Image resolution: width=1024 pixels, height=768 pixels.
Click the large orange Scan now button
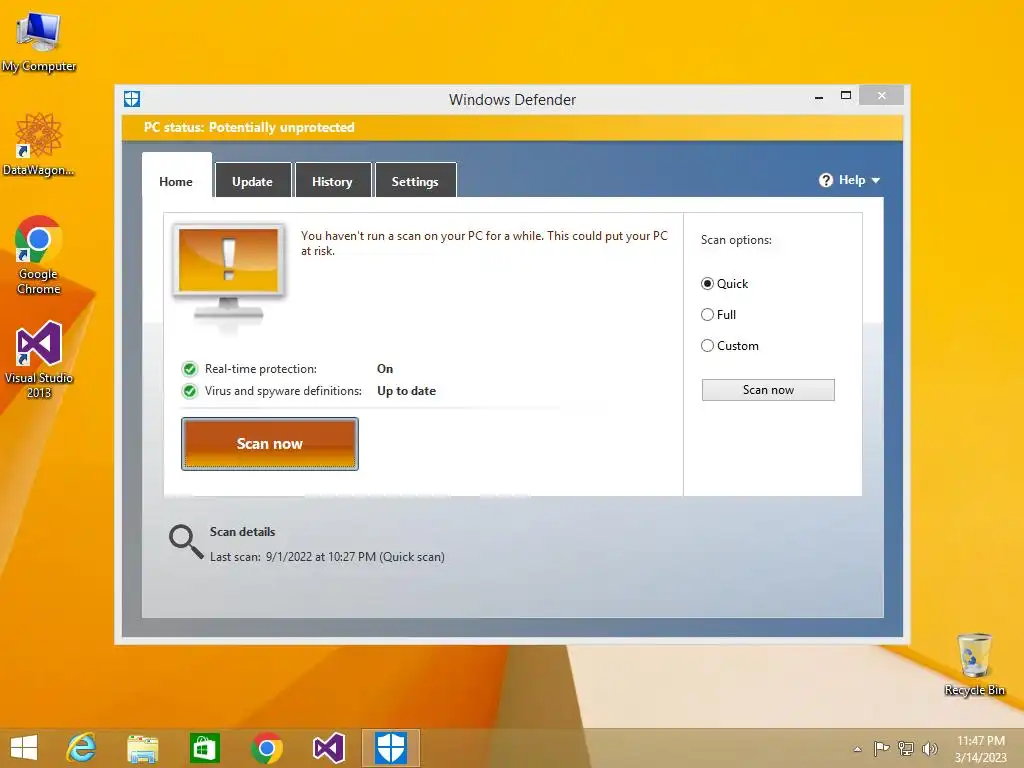[270, 444]
